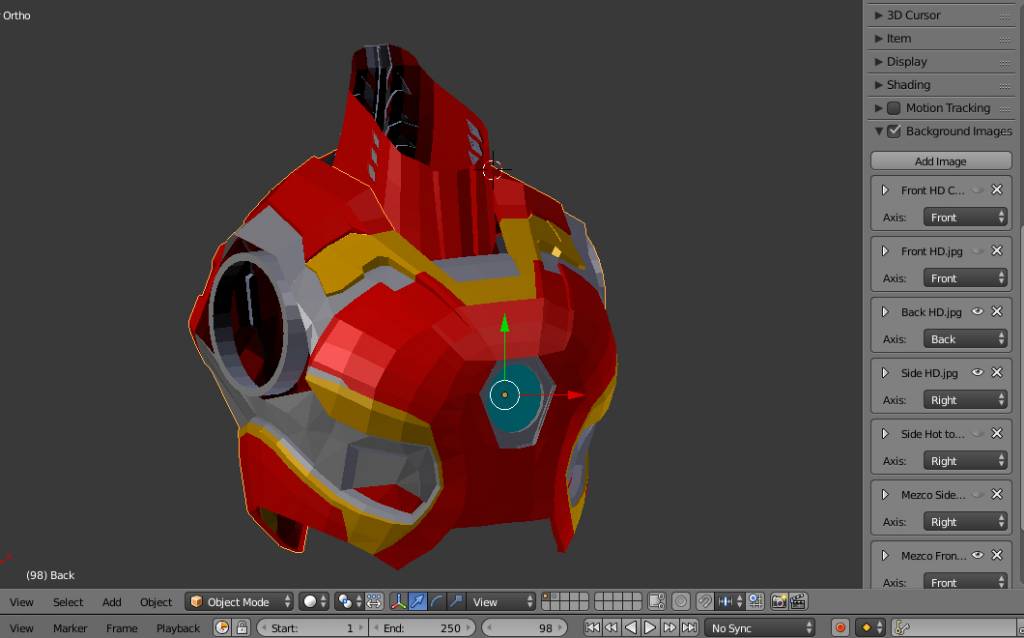
Task: Jump to previous keyframe
Action: (x=611, y=628)
